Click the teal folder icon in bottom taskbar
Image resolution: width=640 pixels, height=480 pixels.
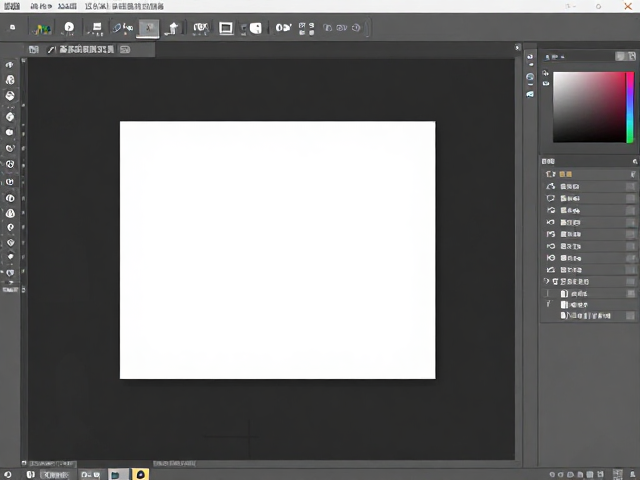click(x=116, y=475)
